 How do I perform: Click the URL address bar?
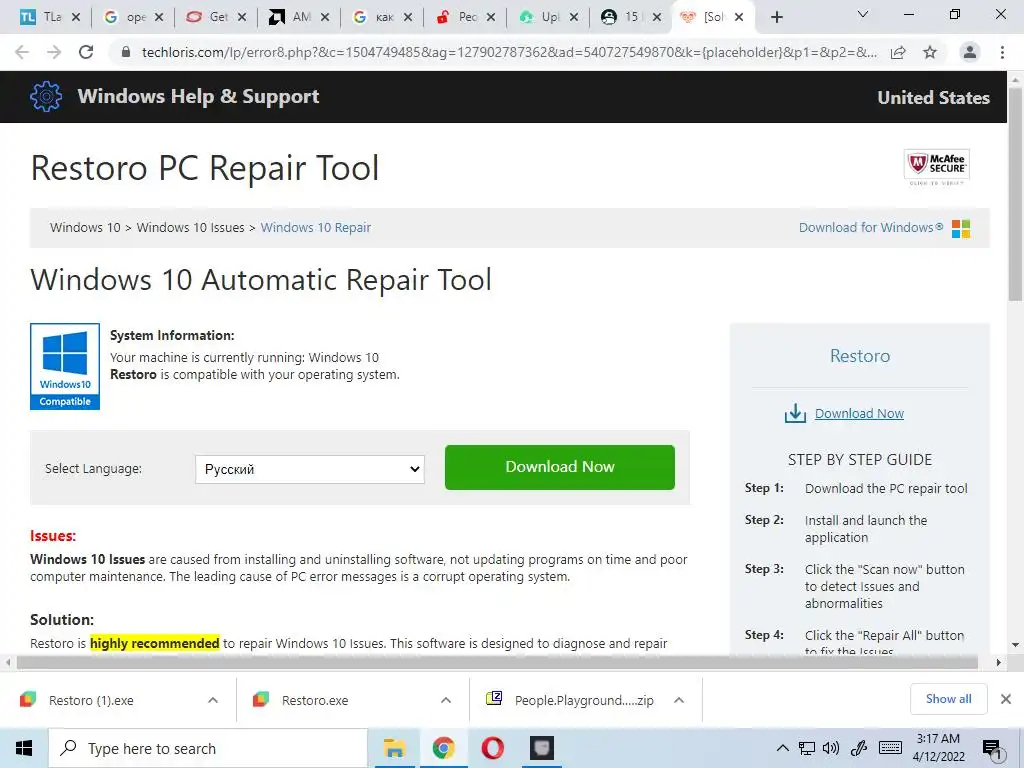tap(509, 52)
